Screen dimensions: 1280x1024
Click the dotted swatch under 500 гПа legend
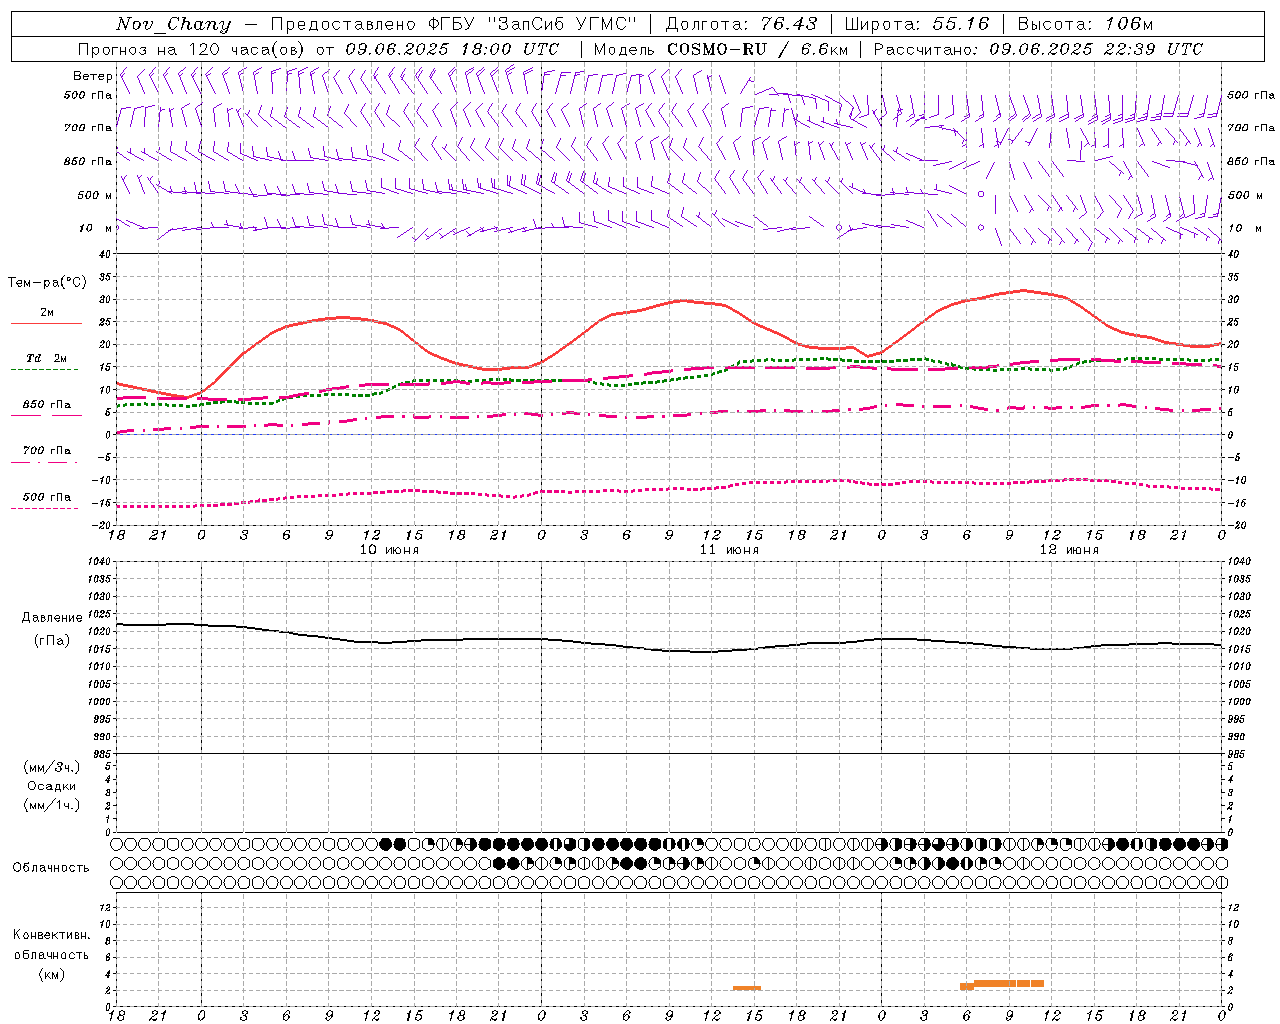click(44, 508)
